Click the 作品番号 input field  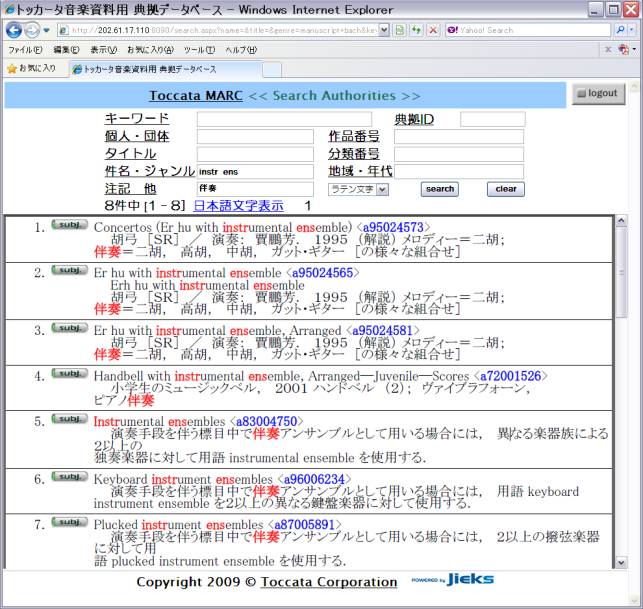tap(459, 137)
